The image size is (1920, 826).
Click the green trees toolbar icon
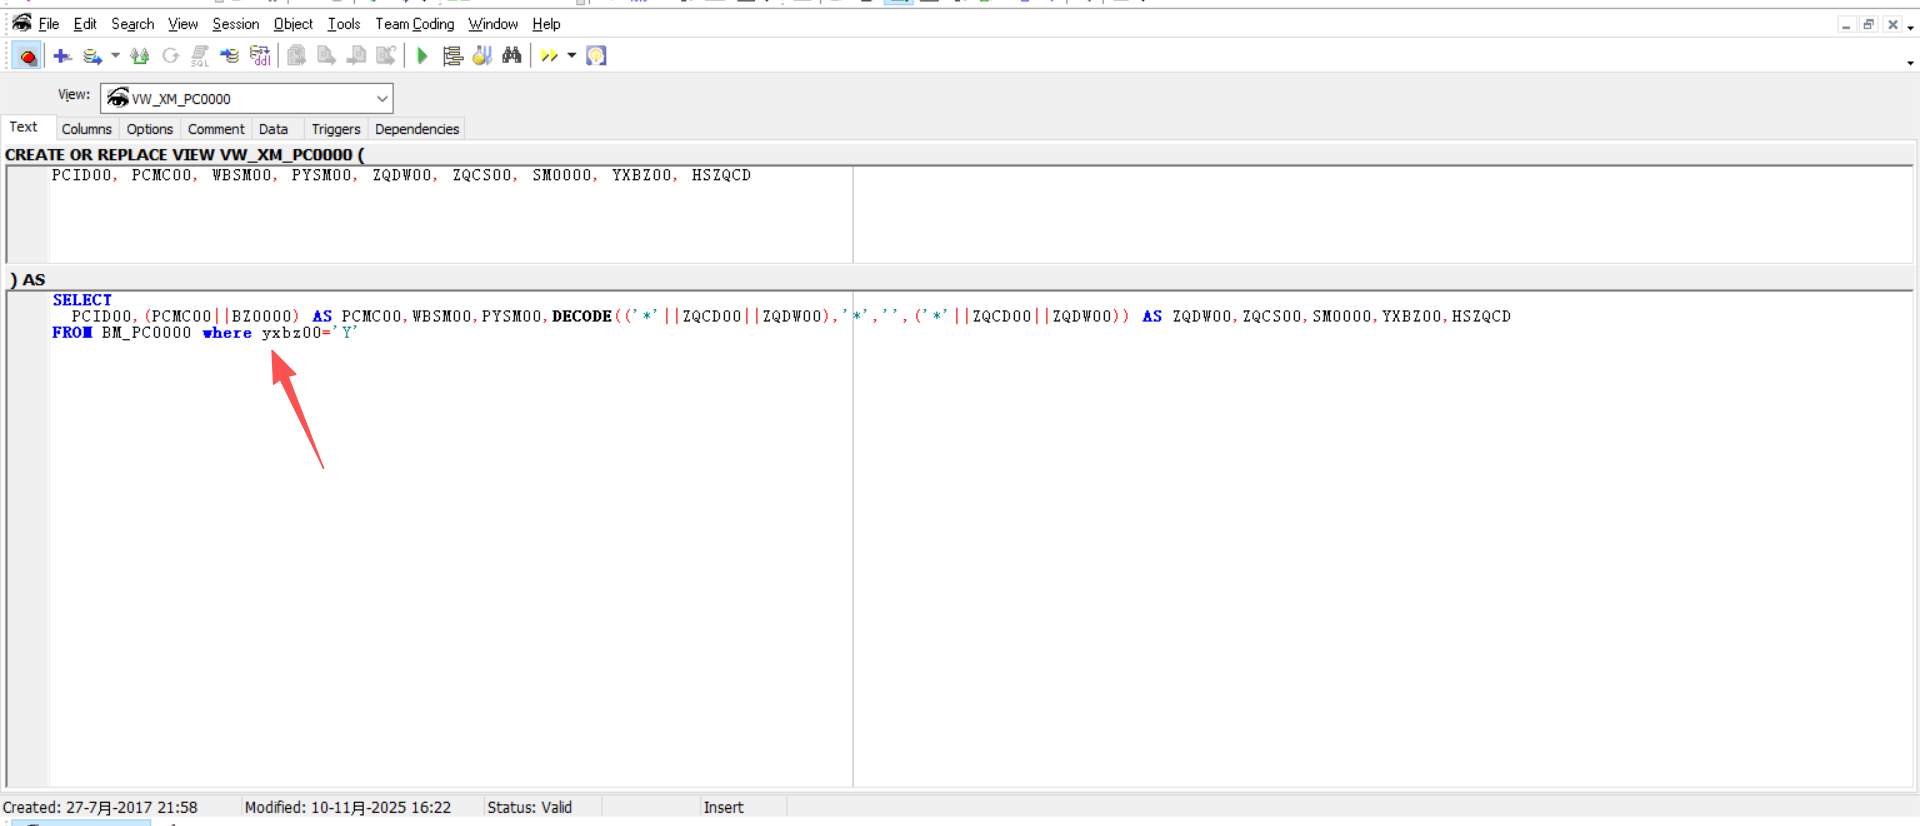[x=140, y=56]
